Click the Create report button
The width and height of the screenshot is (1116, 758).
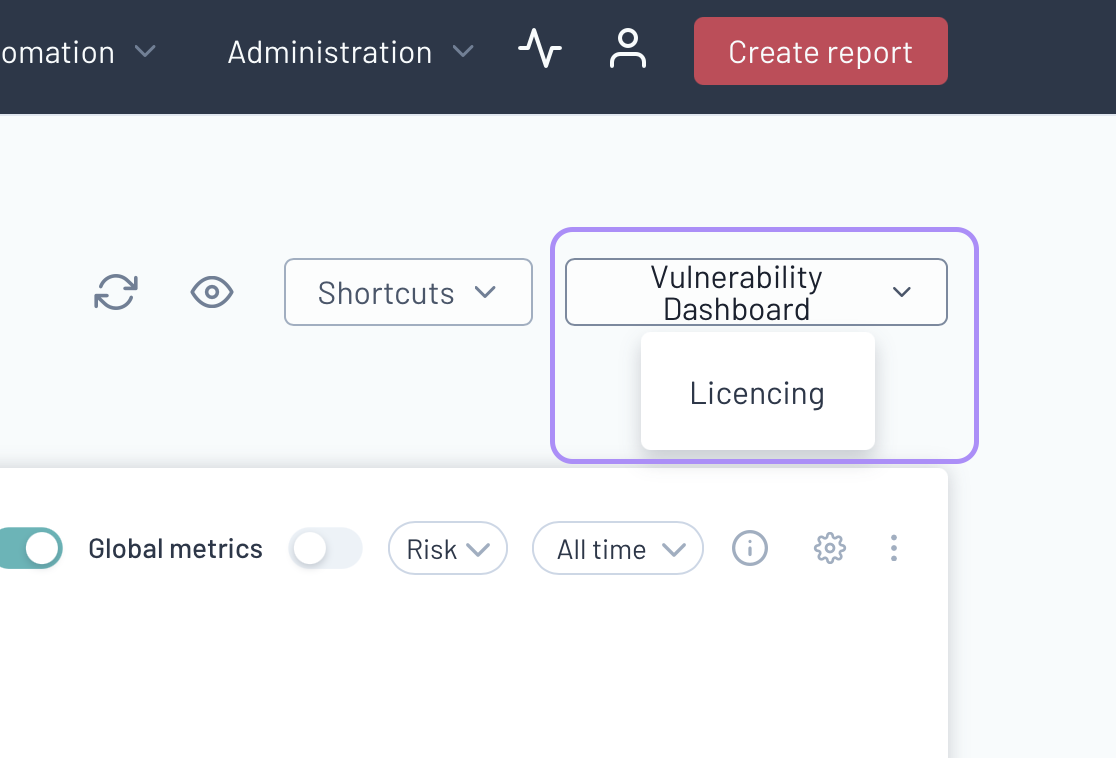[820, 52]
